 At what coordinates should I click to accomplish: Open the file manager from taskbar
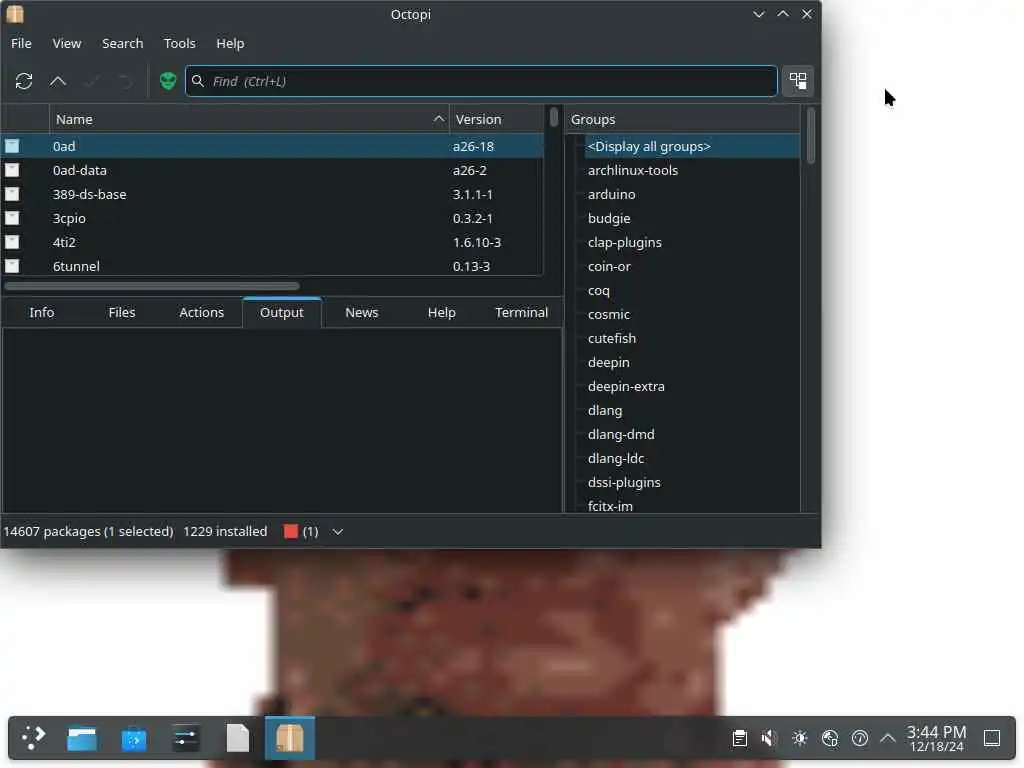pyautogui.click(x=82, y=738)
